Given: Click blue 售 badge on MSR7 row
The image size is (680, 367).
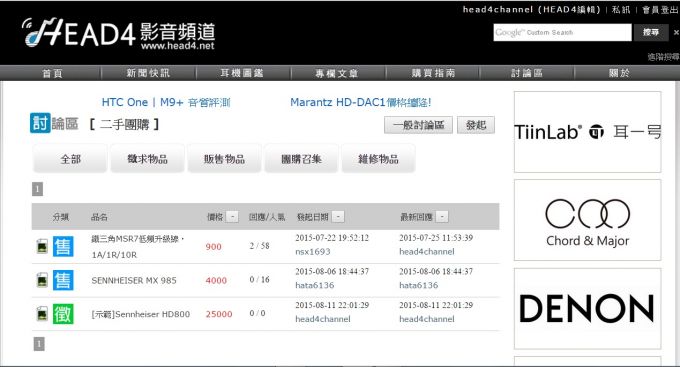Looking at the screenshot, I should pos(63,246).
